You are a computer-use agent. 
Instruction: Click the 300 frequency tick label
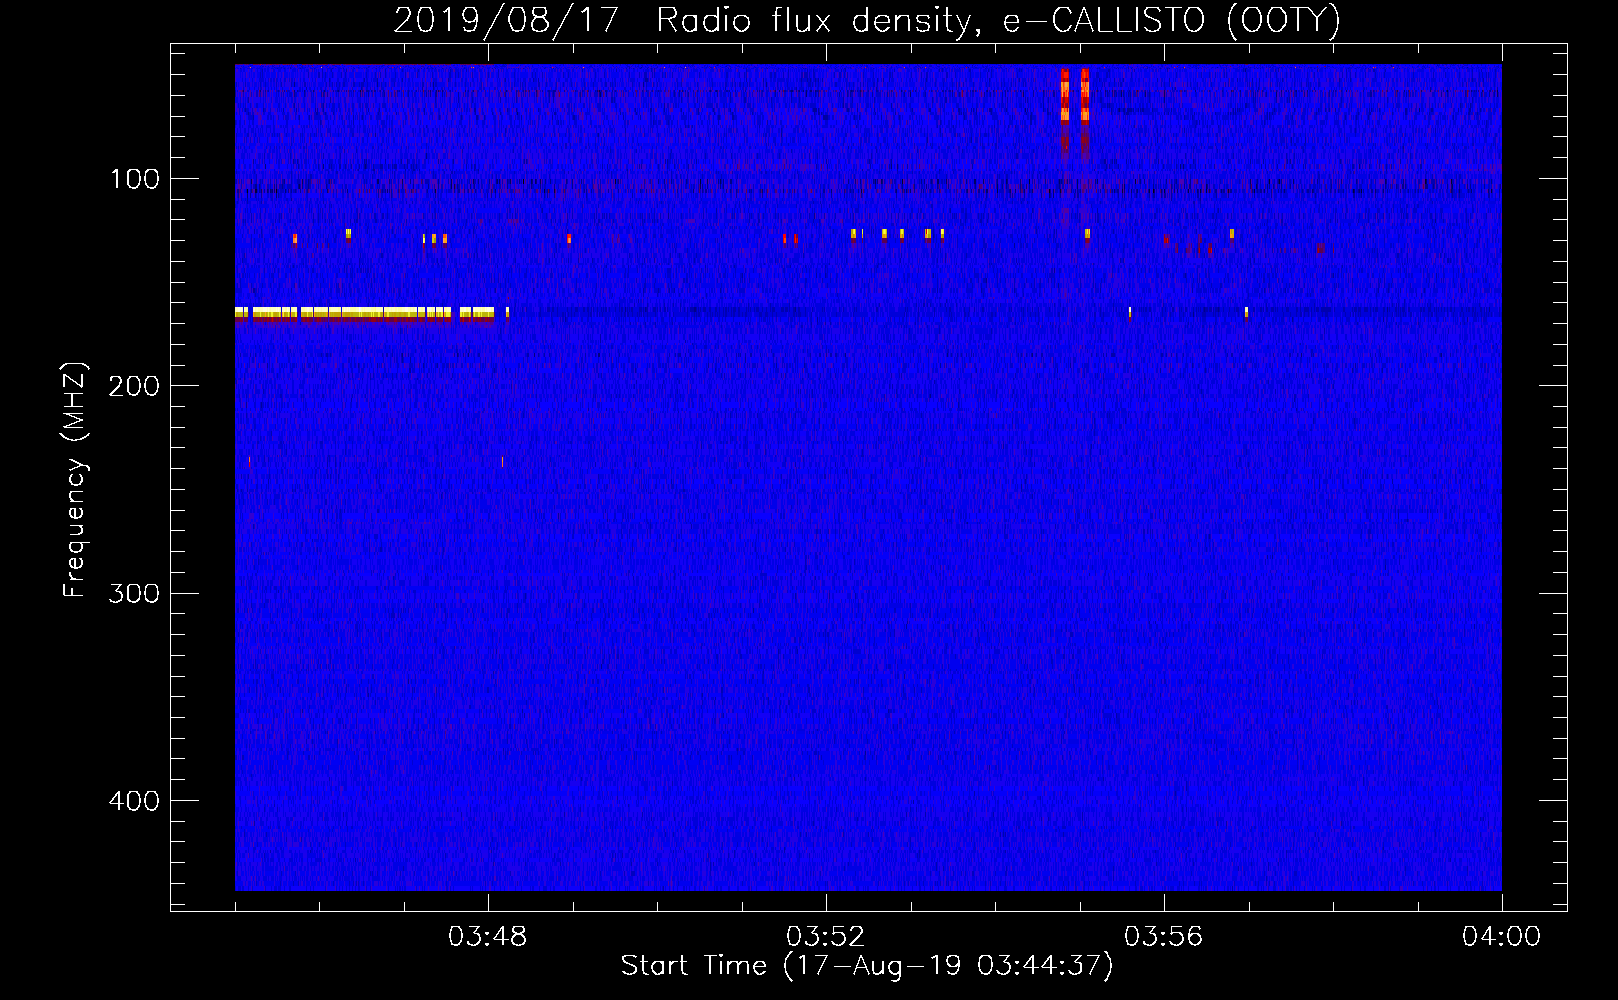coord(135,593)
